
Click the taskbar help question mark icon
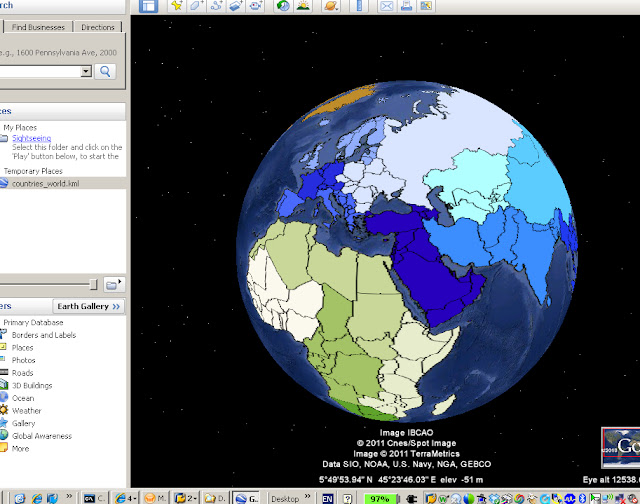347,499
